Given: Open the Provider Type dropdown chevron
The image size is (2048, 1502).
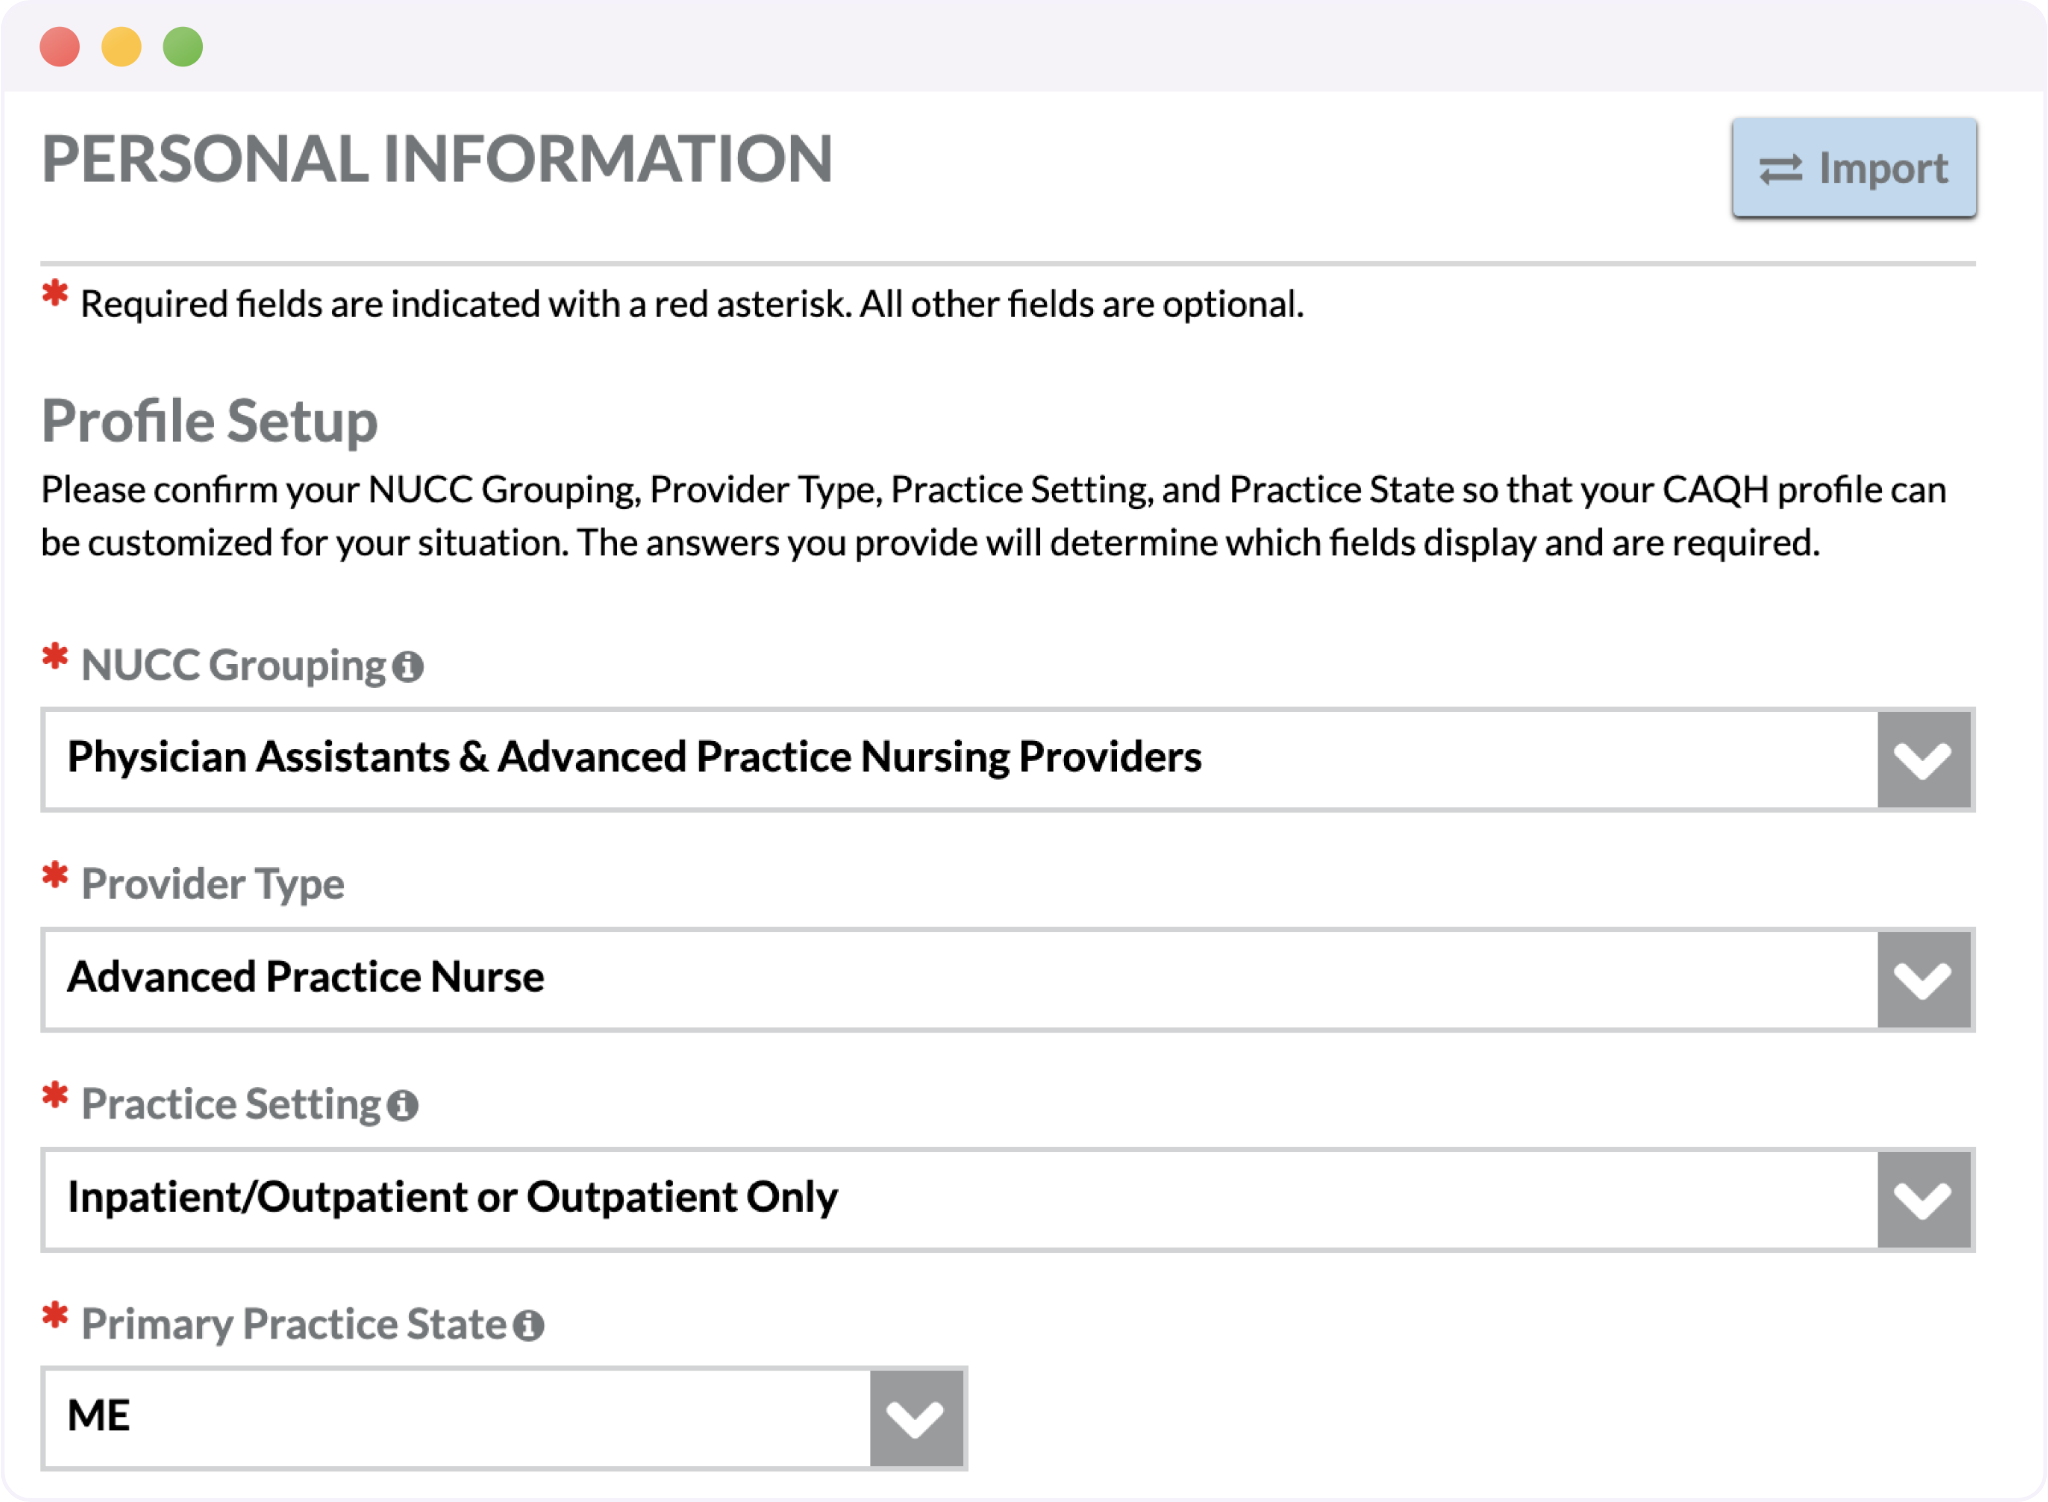Looking at the screenshot, I should coord(1923,980).
